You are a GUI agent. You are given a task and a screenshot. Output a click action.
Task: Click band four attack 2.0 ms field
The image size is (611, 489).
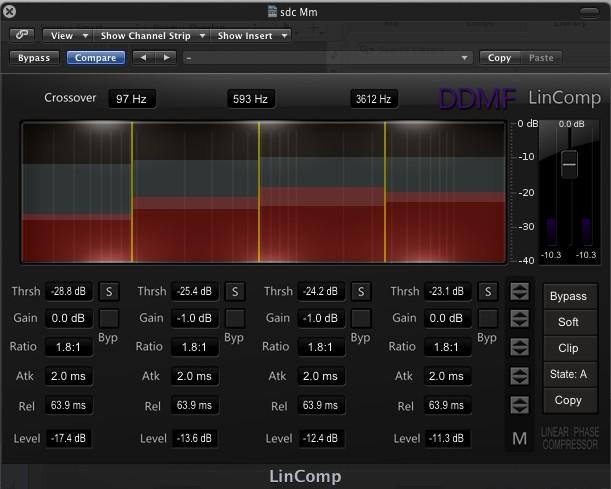point(447,376)
